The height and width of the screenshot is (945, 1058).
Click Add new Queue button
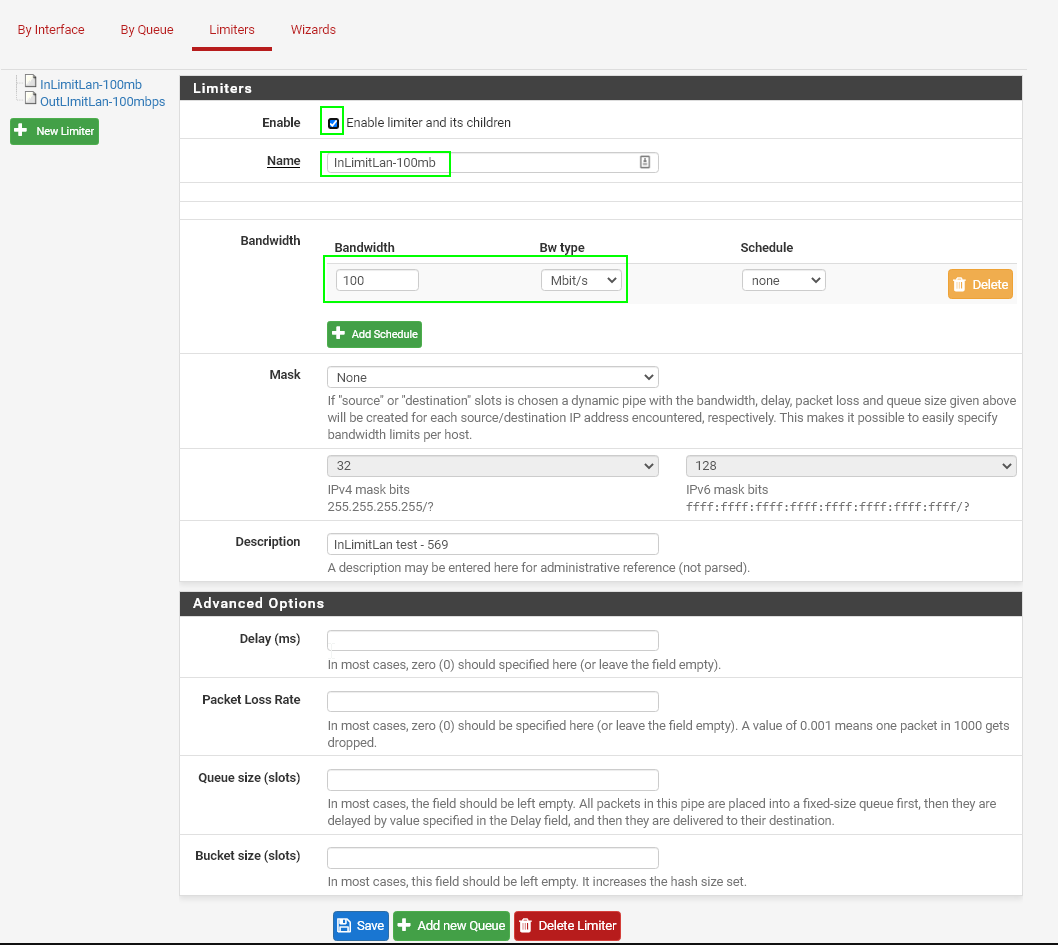pos(451,925)
